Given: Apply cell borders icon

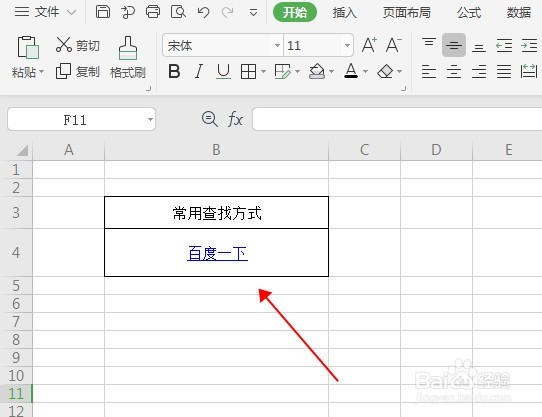Looking at the screenshot, I should coord(248,72).
